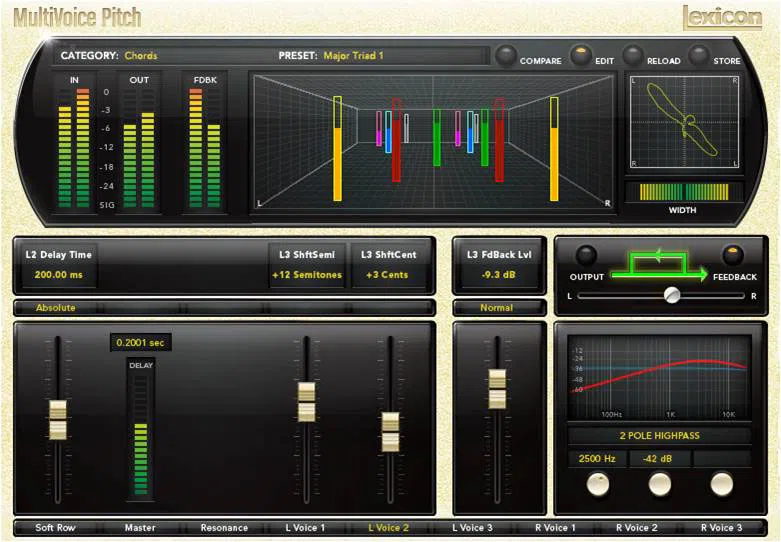Click the Absolute mode button

[x=56, y=308]
